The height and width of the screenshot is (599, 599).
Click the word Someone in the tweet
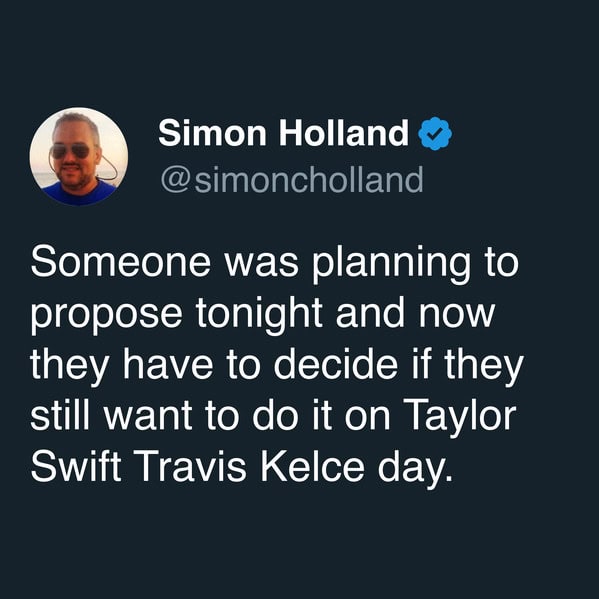(120, 262)
